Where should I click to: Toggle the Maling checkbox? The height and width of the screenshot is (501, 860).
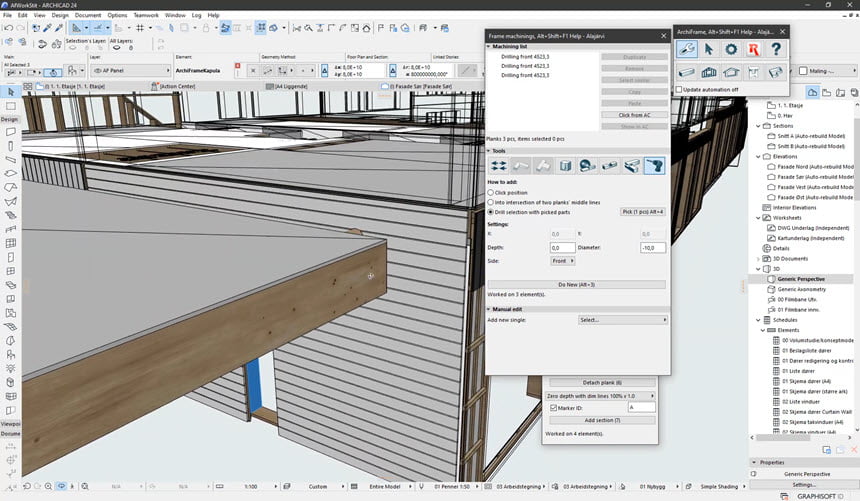(804, 71)
